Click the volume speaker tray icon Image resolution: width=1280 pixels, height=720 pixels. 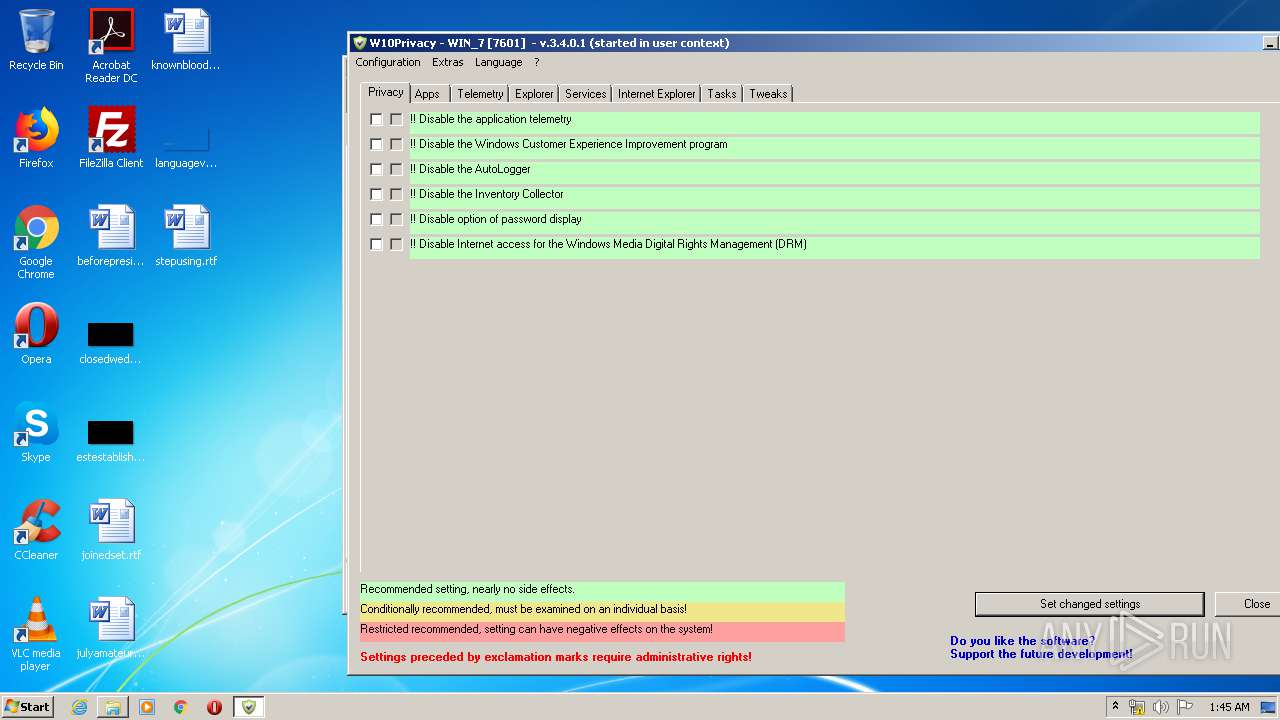click(x=1161, y=707)
